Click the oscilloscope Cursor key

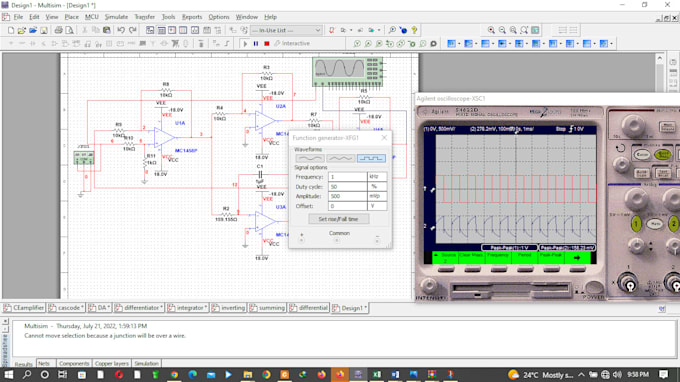coord(642,154)
